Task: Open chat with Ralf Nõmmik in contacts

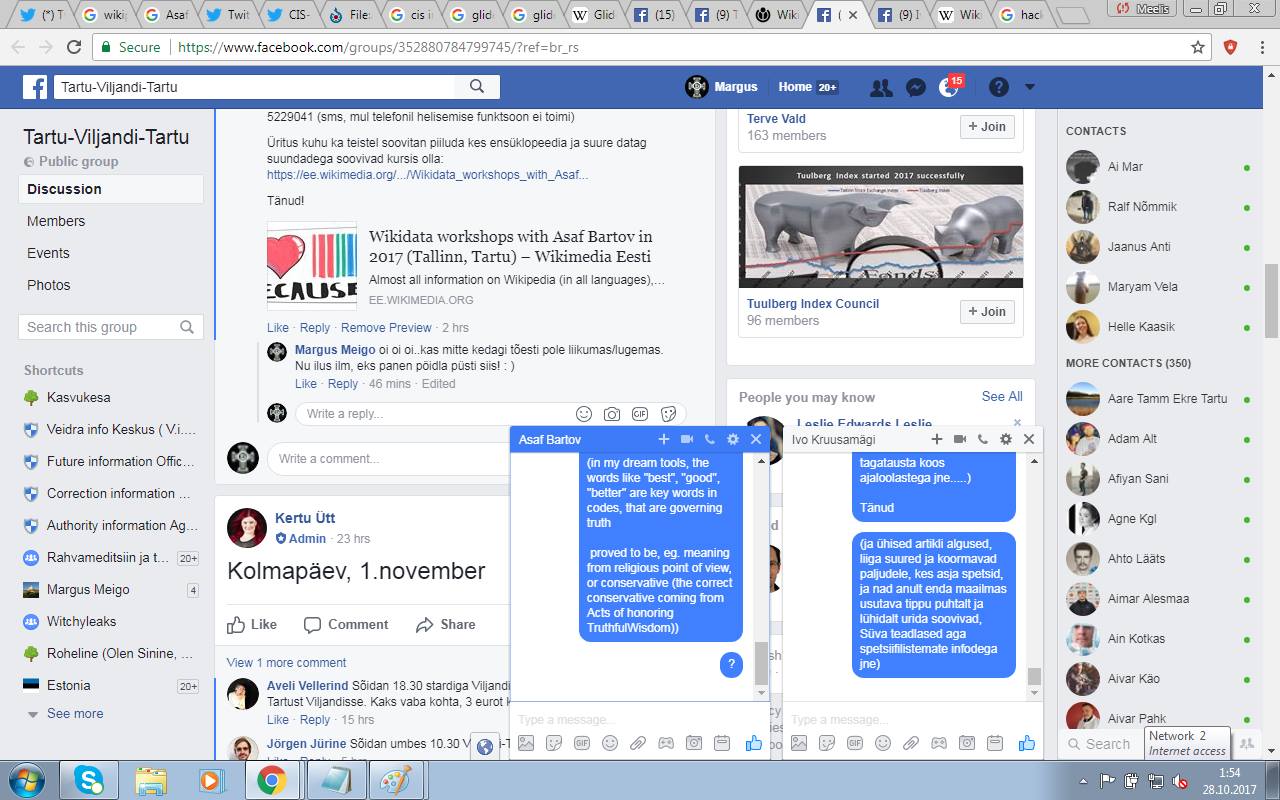Action: pos(1158,207)
